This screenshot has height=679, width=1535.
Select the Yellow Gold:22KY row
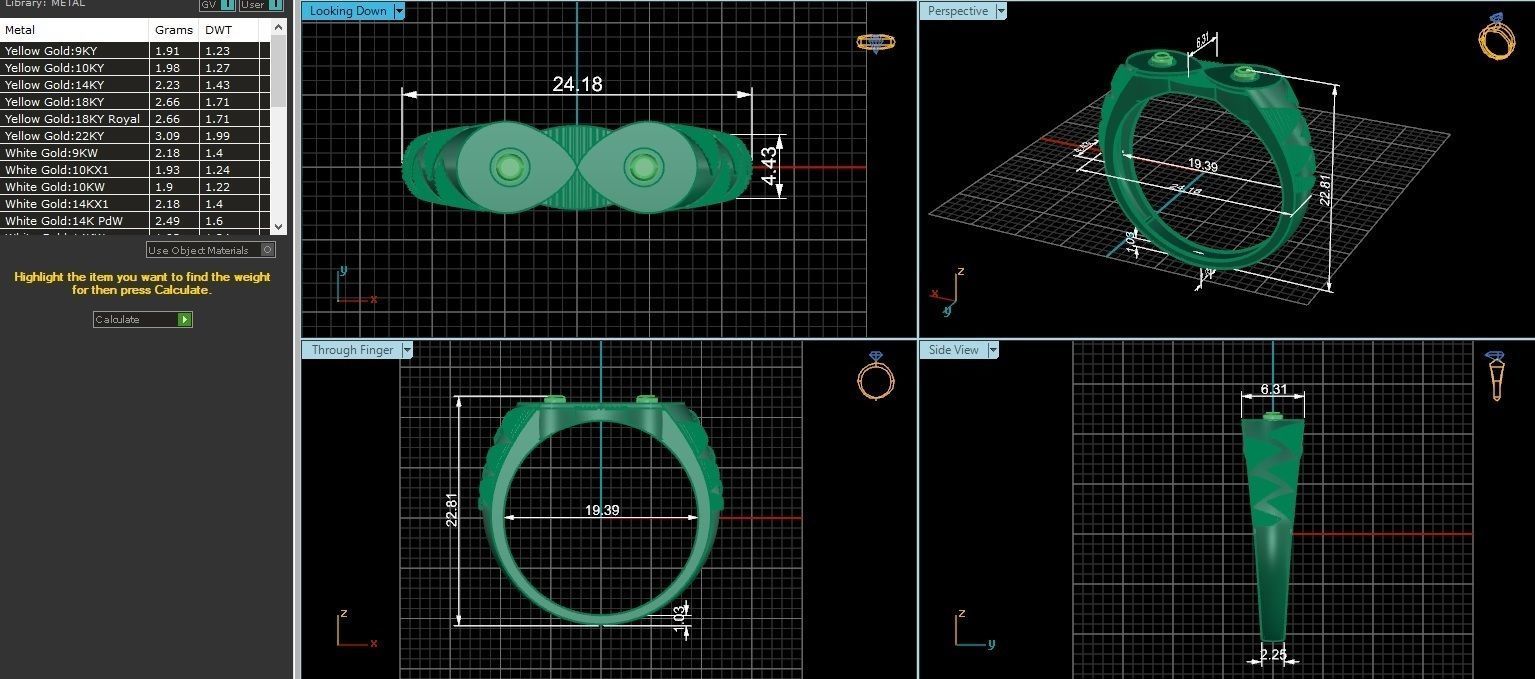[x=135, y=136]
